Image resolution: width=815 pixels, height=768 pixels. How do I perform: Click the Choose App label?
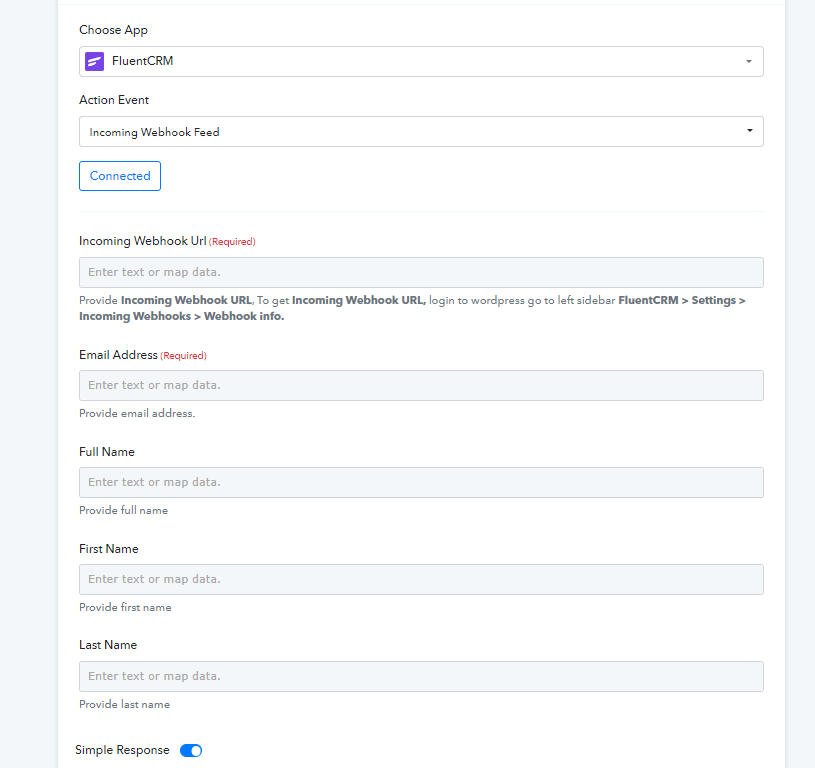(113, 30)
